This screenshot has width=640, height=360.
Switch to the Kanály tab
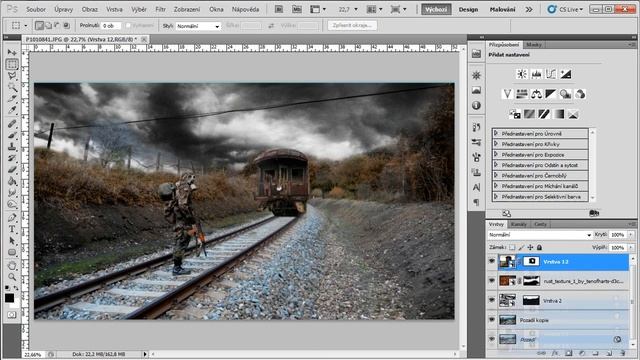click(518, 224)
